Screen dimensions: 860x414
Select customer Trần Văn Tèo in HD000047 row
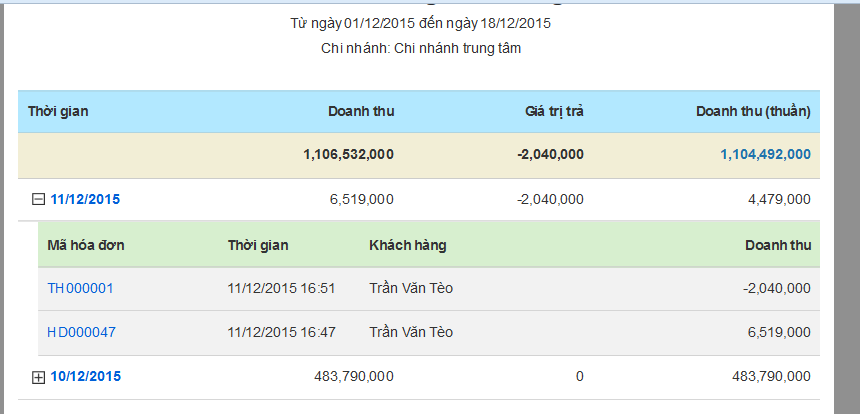pyautogui.click(x=411, y=332)
